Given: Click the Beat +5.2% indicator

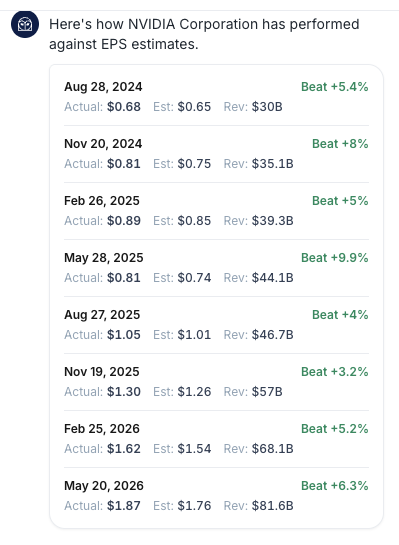Looking at the screenshot, I should [334, 429].
